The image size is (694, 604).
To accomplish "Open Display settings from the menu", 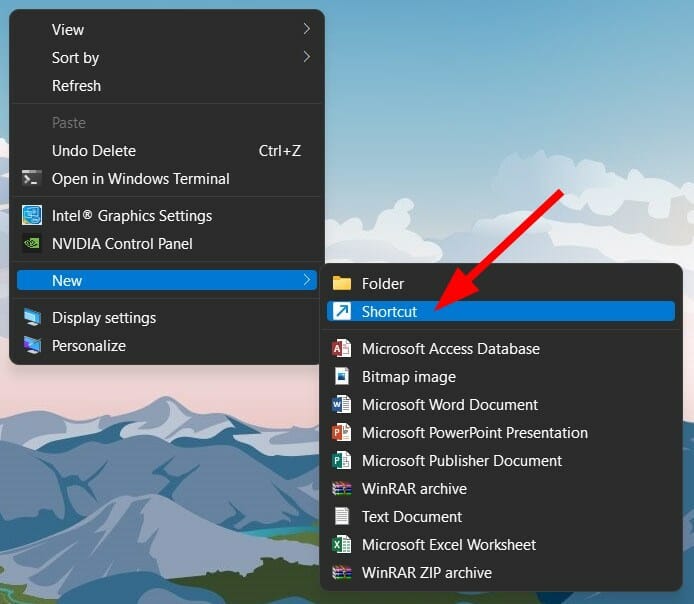I will (167, 318).
